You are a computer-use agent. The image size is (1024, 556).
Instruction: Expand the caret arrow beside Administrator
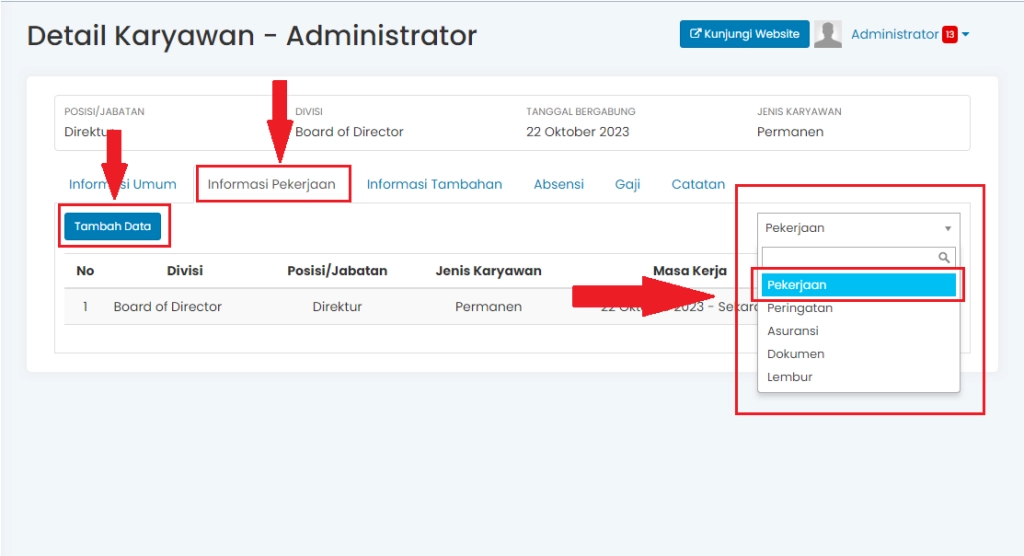pyautogui.click(x=966, y=35)
